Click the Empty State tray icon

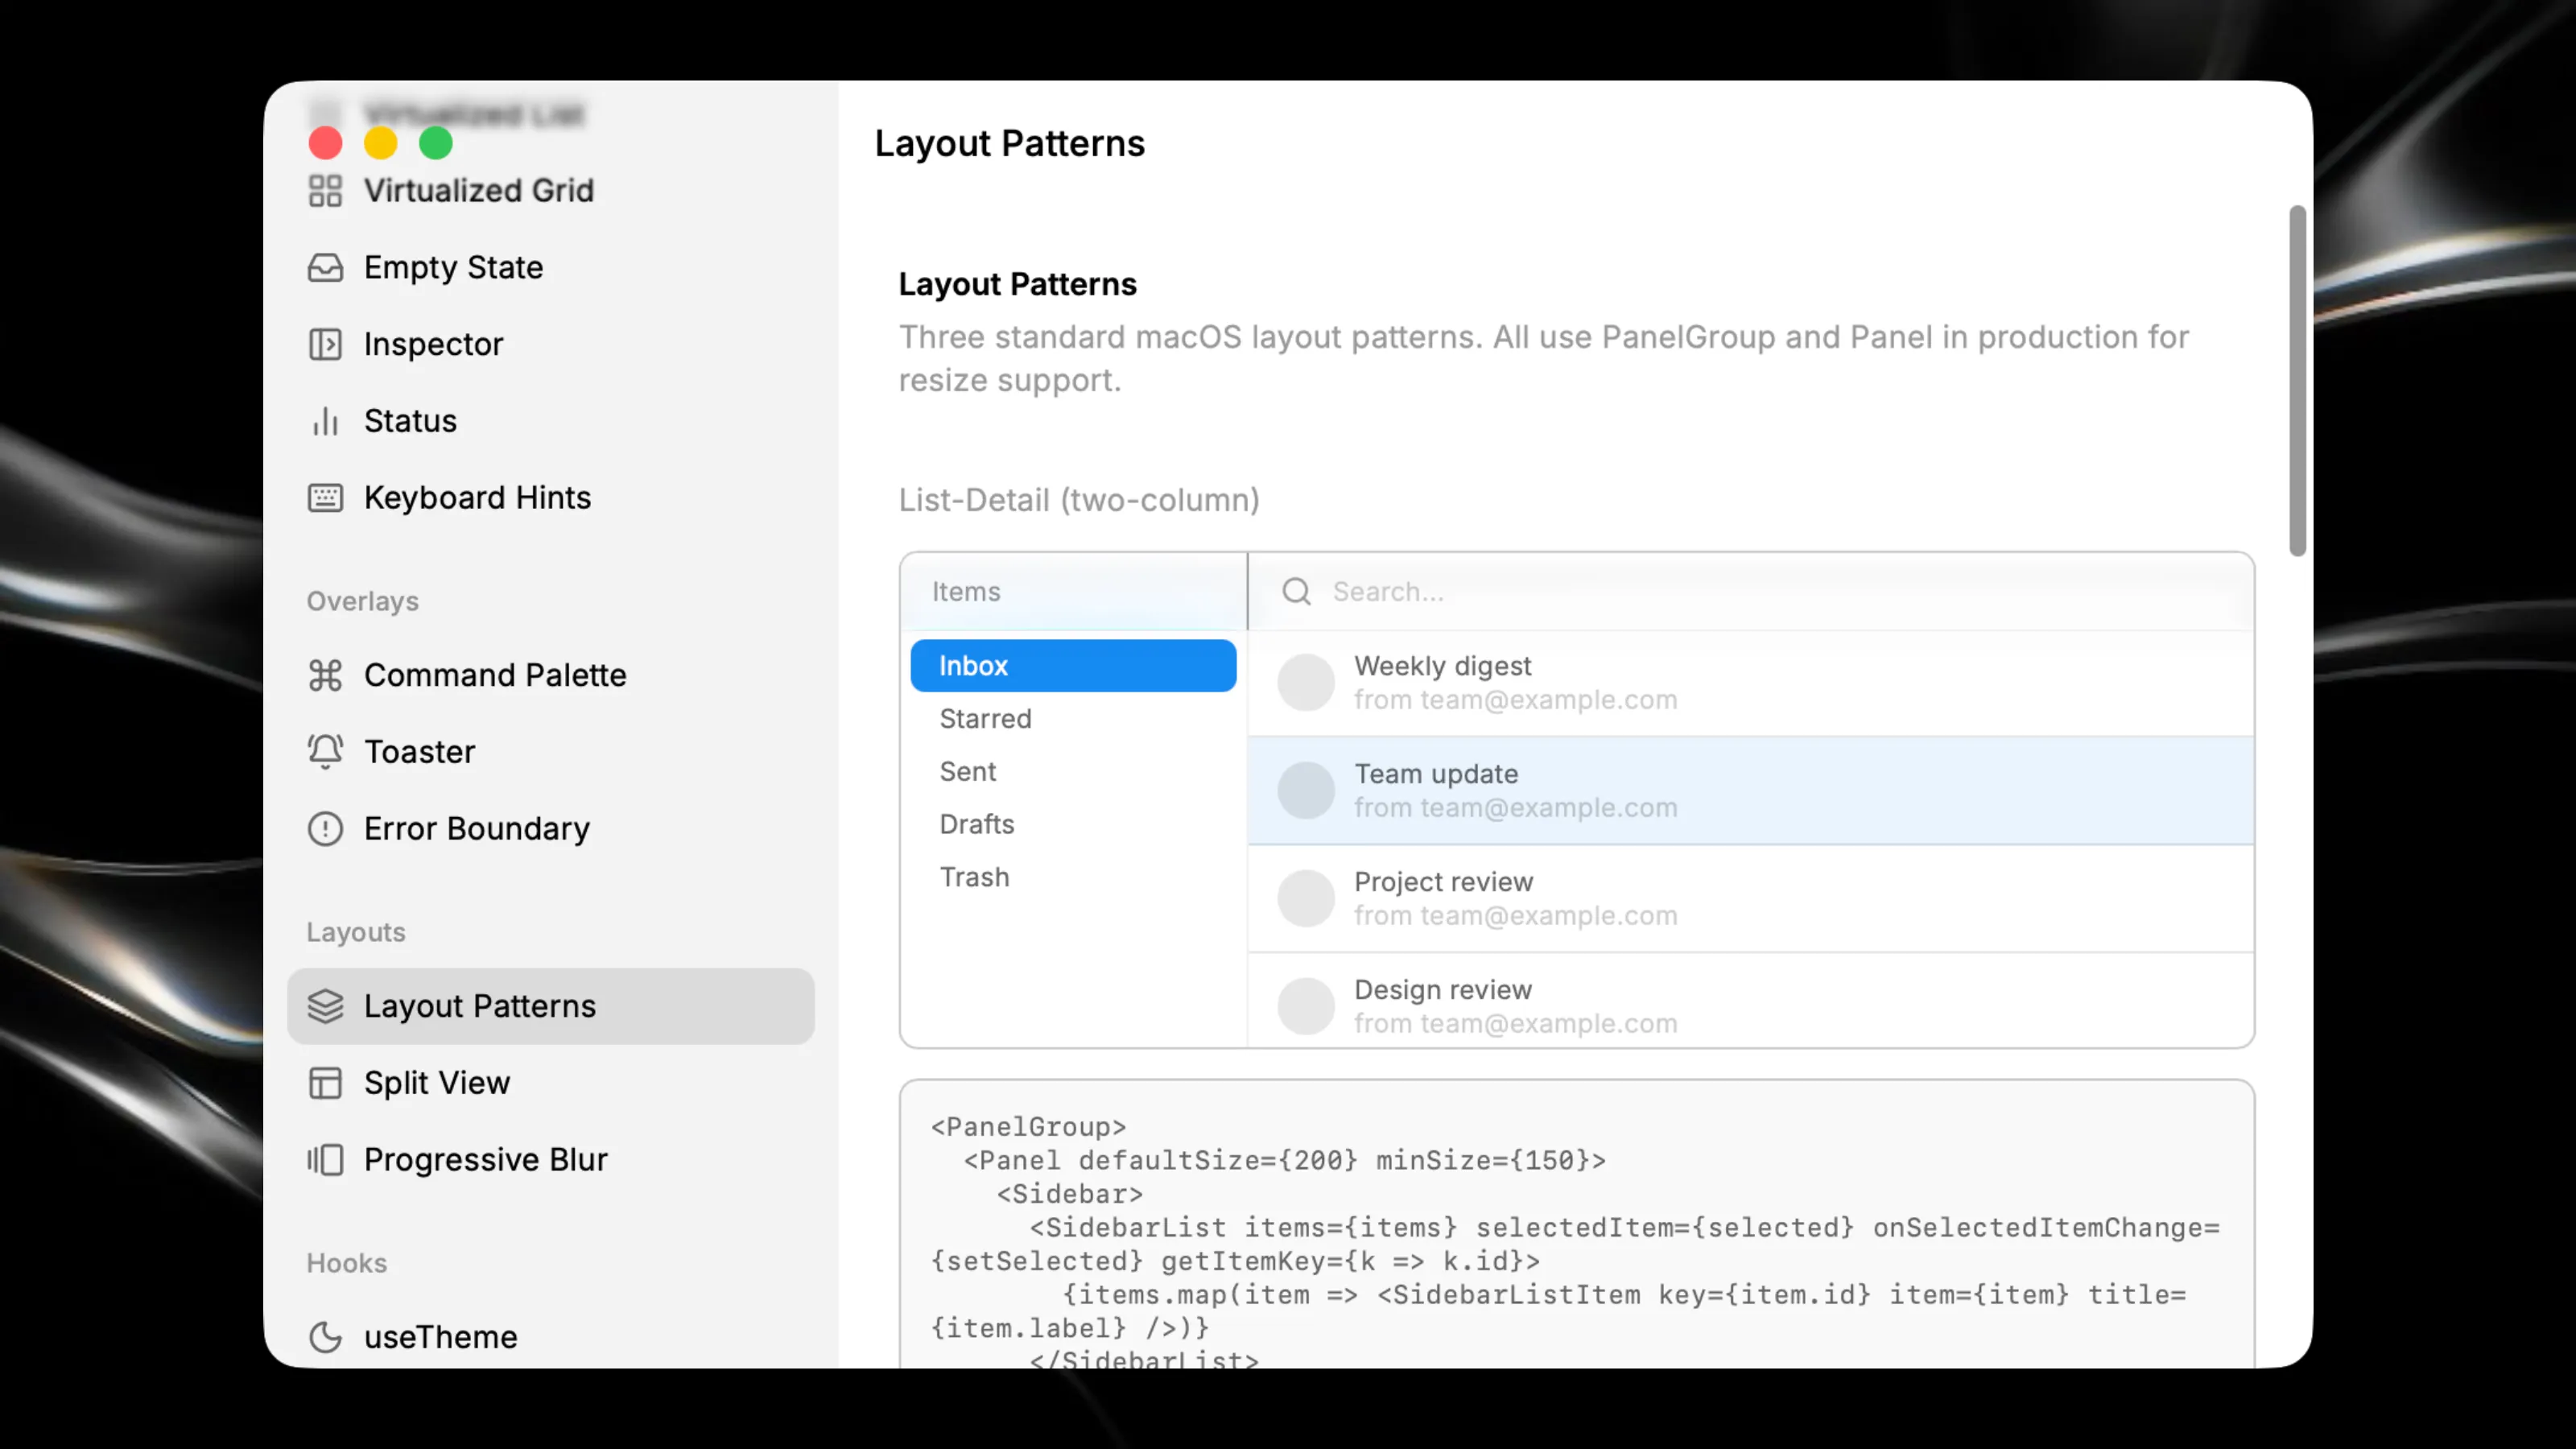point(325,267)
